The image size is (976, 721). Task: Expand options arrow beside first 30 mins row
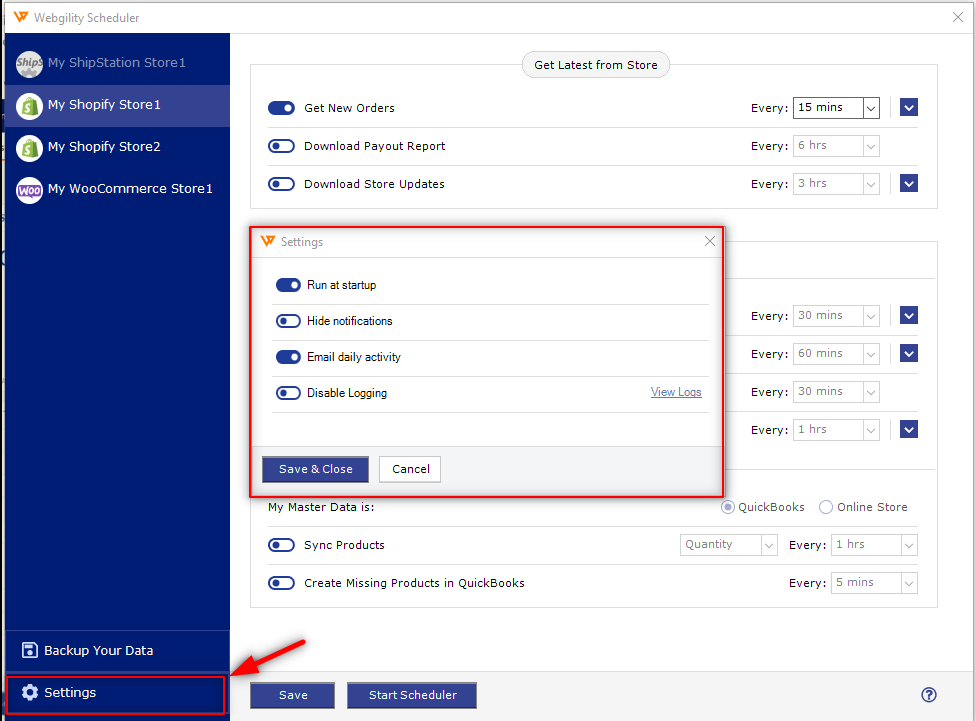pyautogui.click(x=909, y=316)
